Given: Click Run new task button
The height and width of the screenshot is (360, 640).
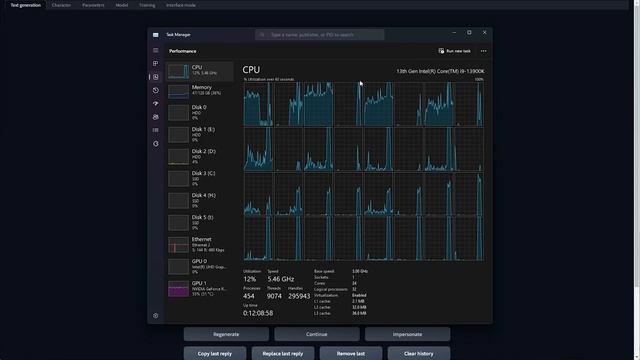Looking at the screenshot, I should 454,51.
